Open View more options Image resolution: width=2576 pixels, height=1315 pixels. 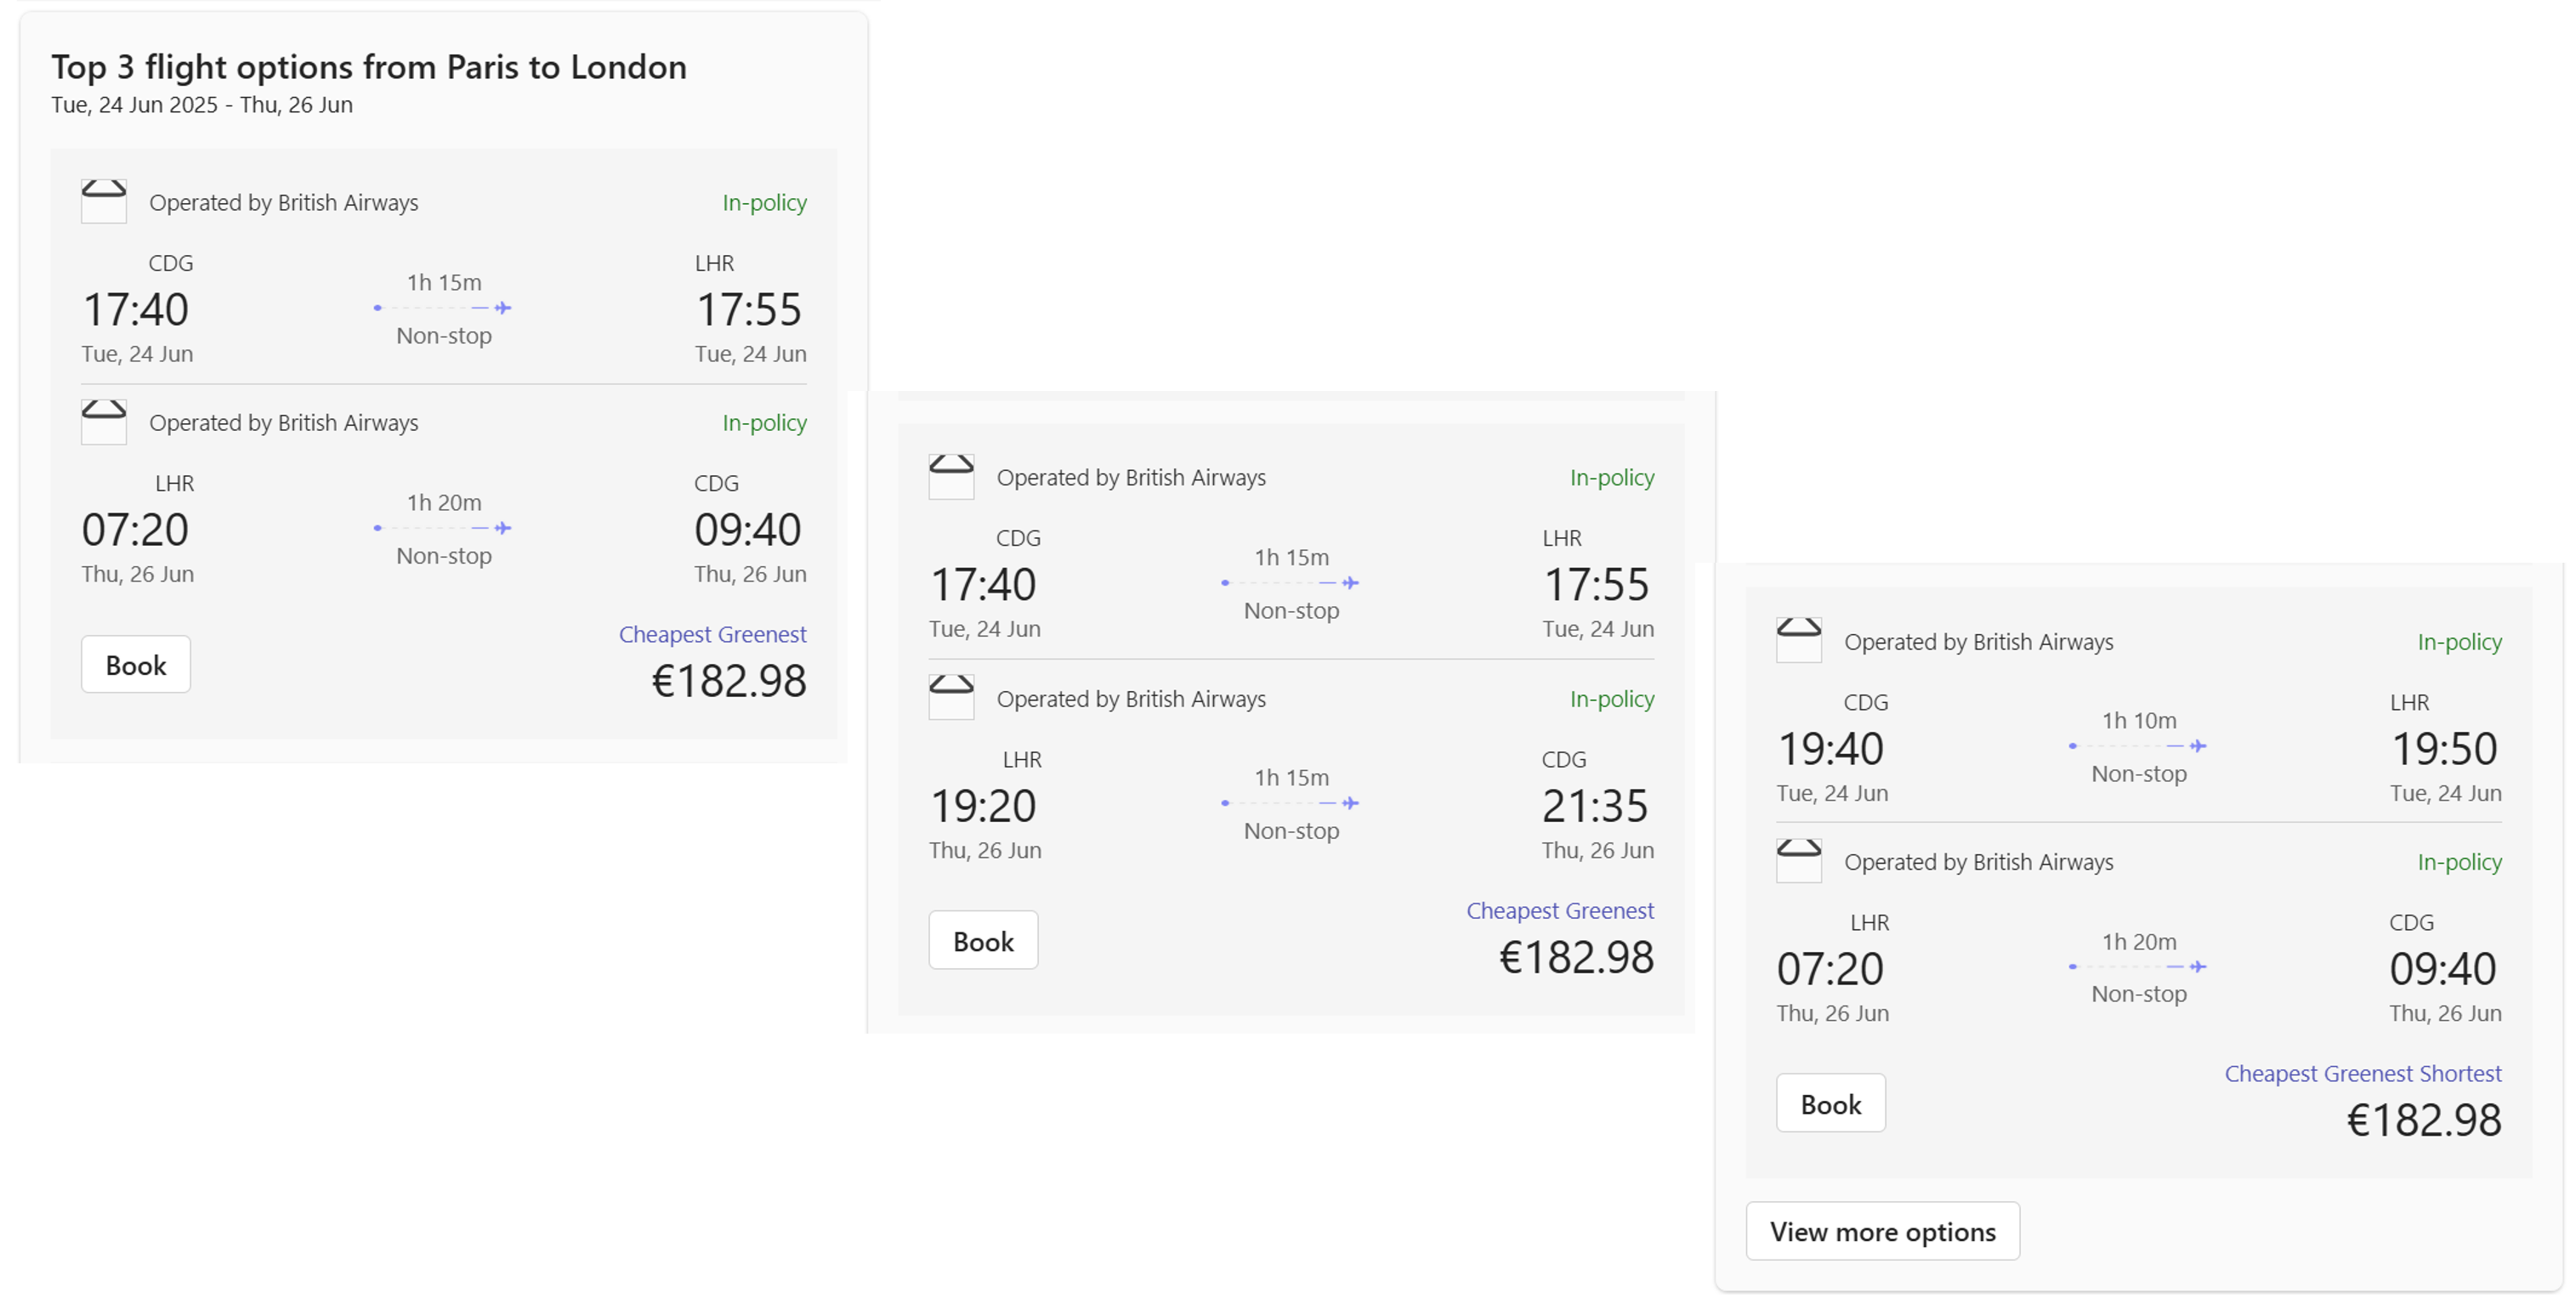coord(1882,1232)
